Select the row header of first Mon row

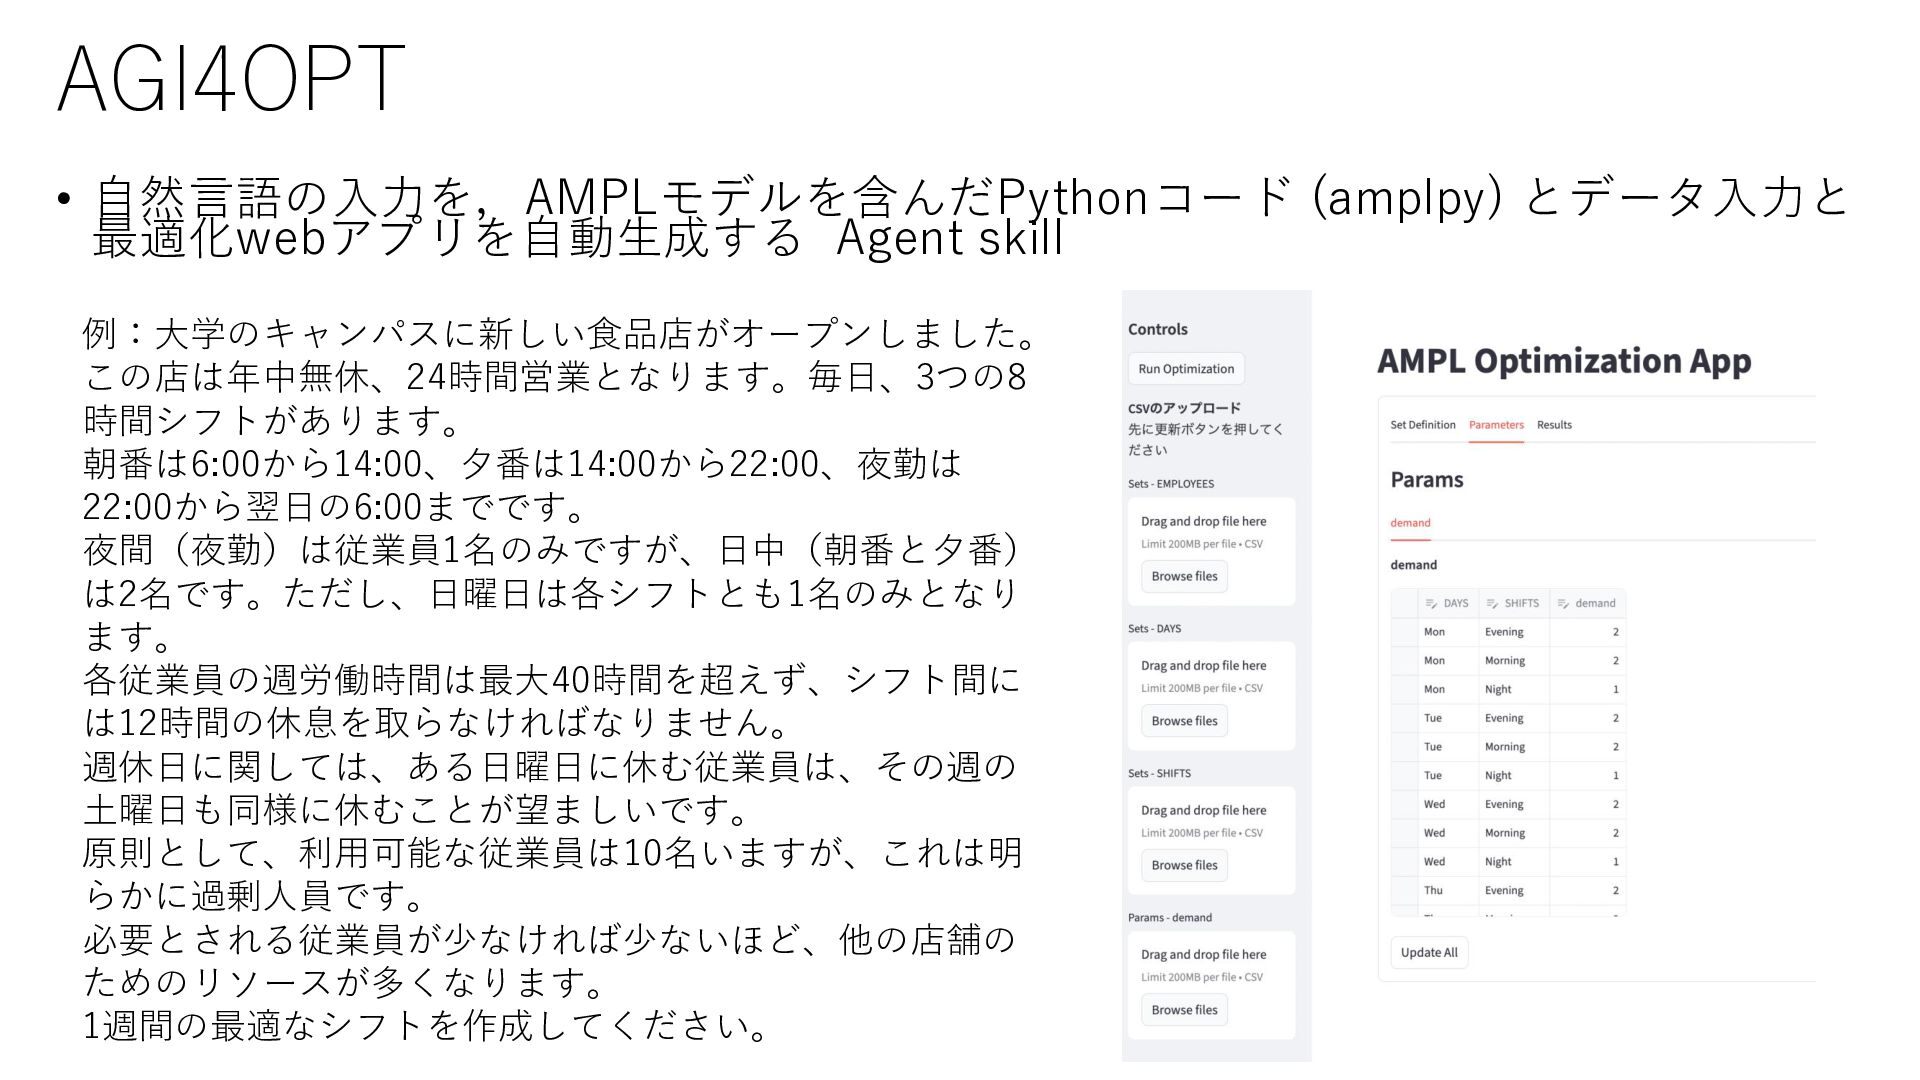click(x=1404, y=632)
